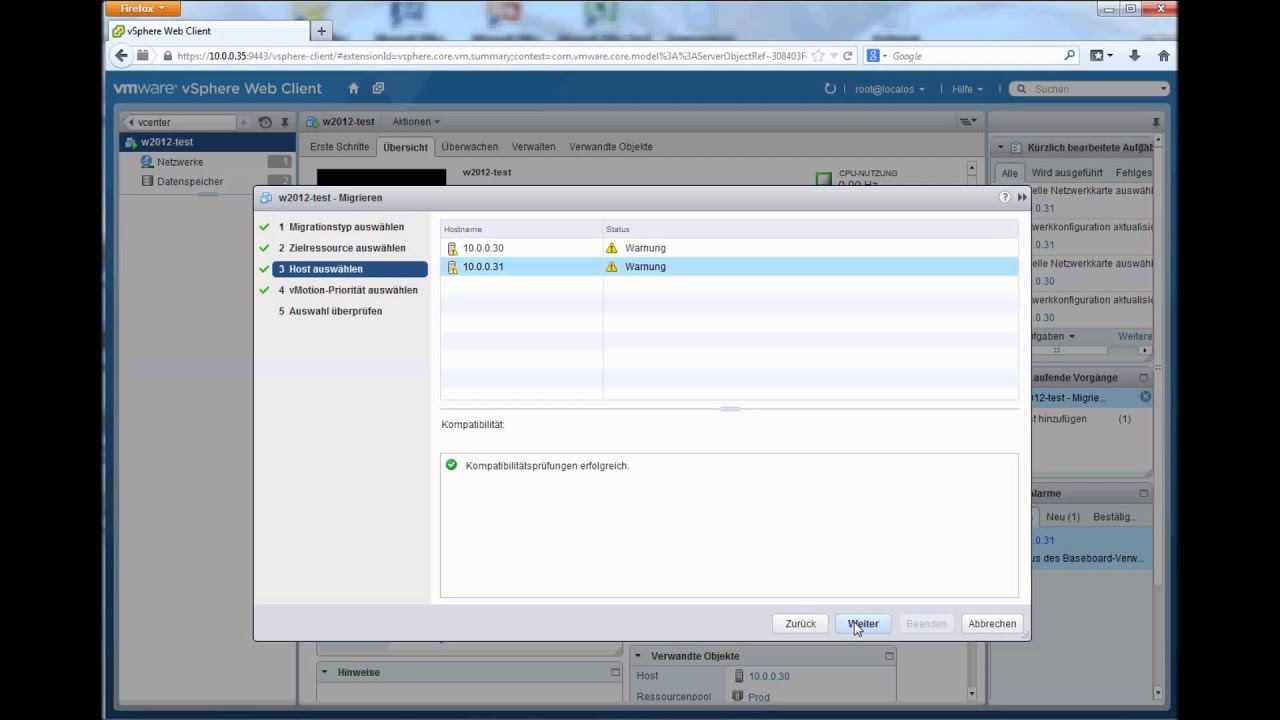Click the green compatibility success icon
Viewport: 1280px width, 720px height.
click(451, 465)
